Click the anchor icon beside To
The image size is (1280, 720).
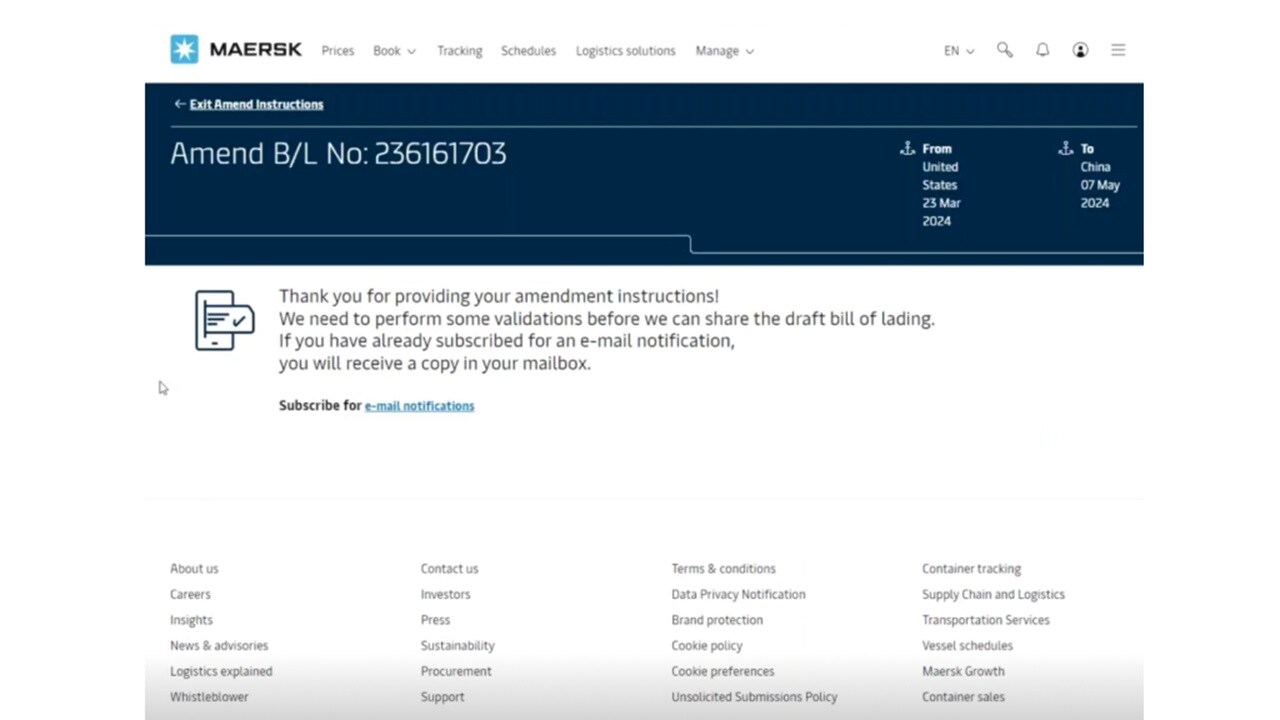tap(1065, 148)
